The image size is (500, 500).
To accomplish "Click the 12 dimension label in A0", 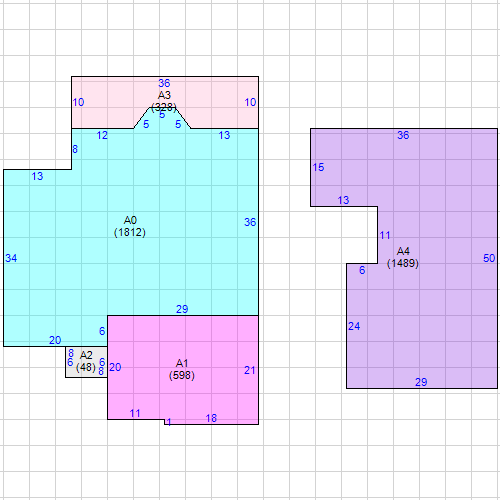I will point(102,135).
